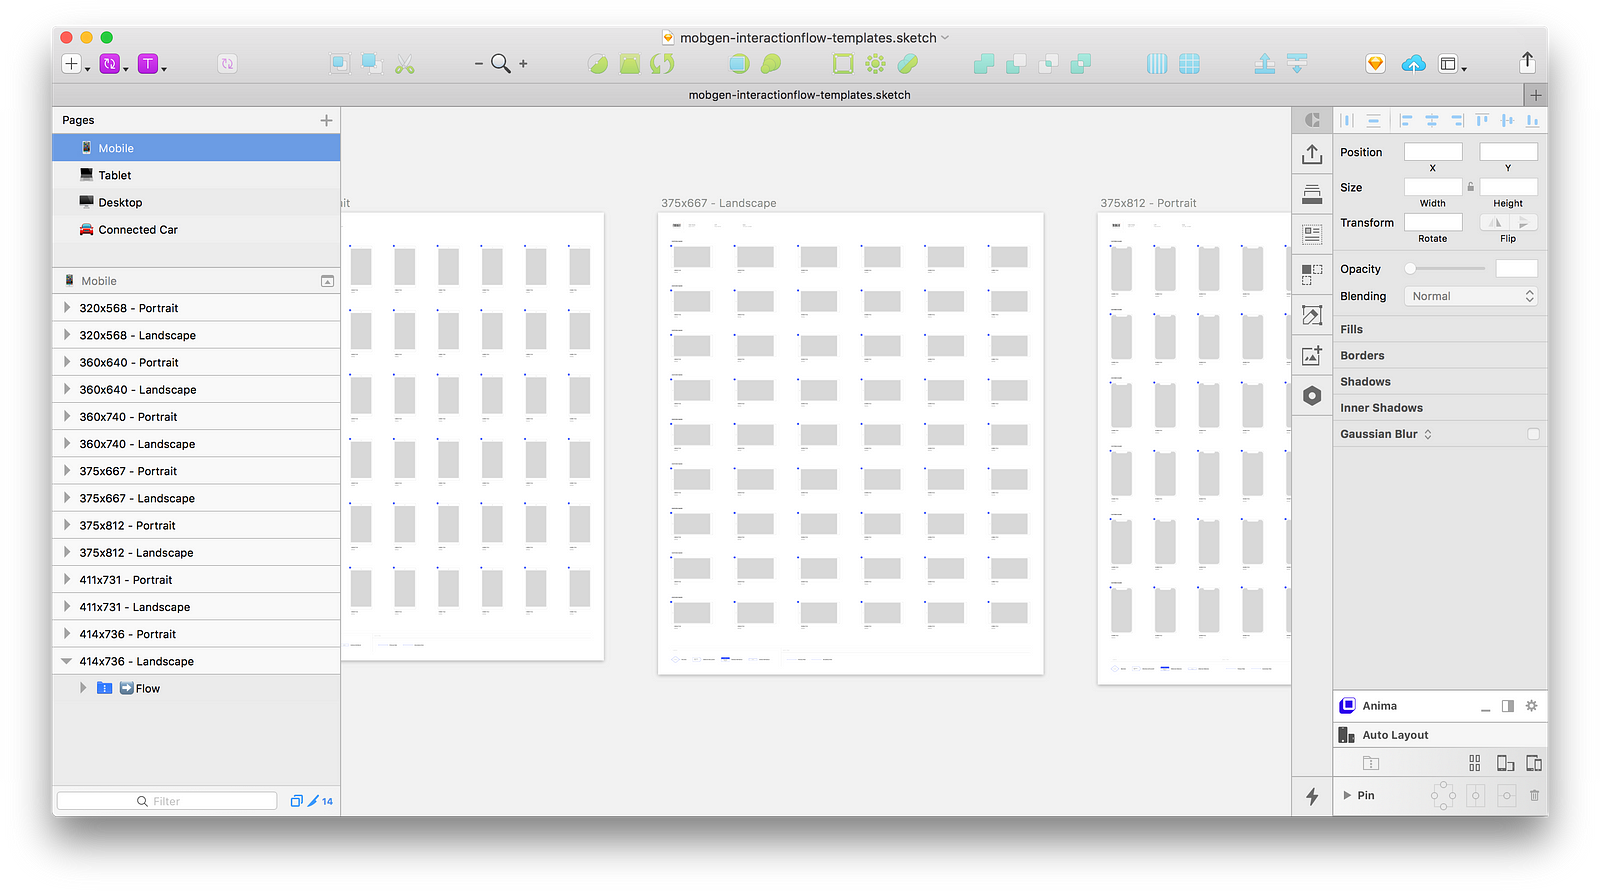Click the Inner Shadows section header
The width and height of the screenshot is (1600, 891).
[x=1440, y=407]
